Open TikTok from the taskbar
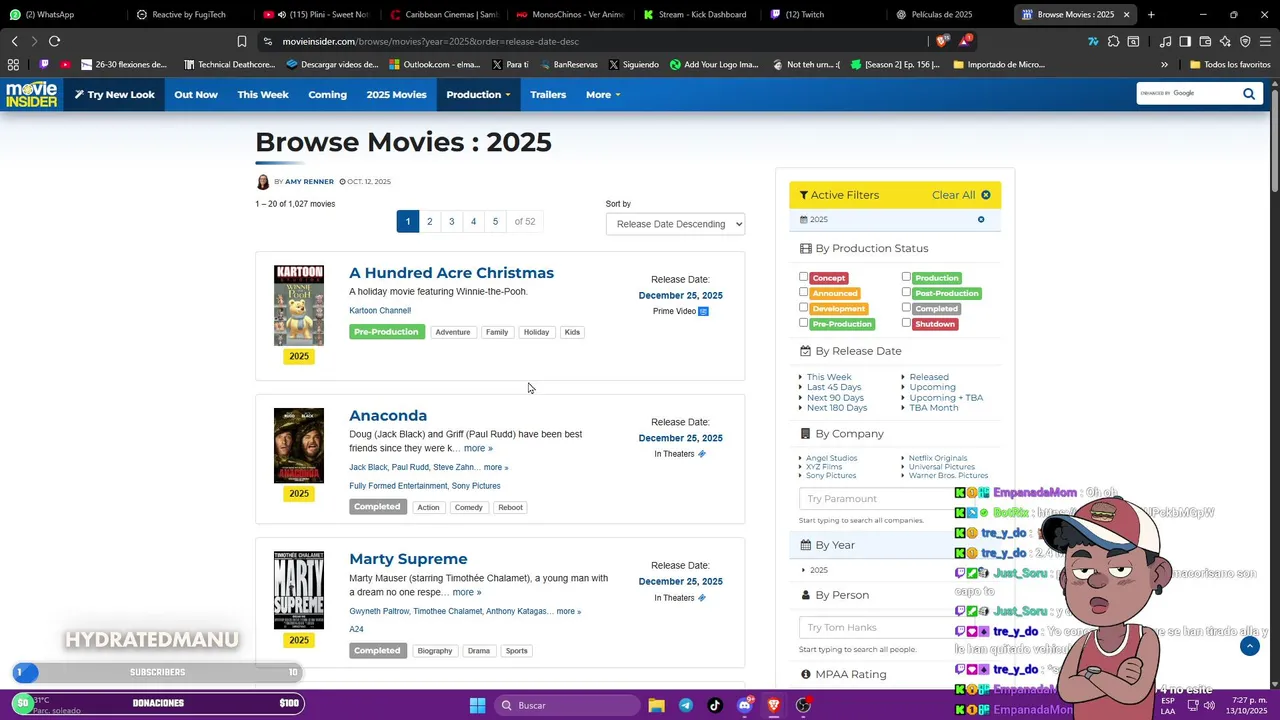Screen dimensions: 1280x720 (715, 705)
